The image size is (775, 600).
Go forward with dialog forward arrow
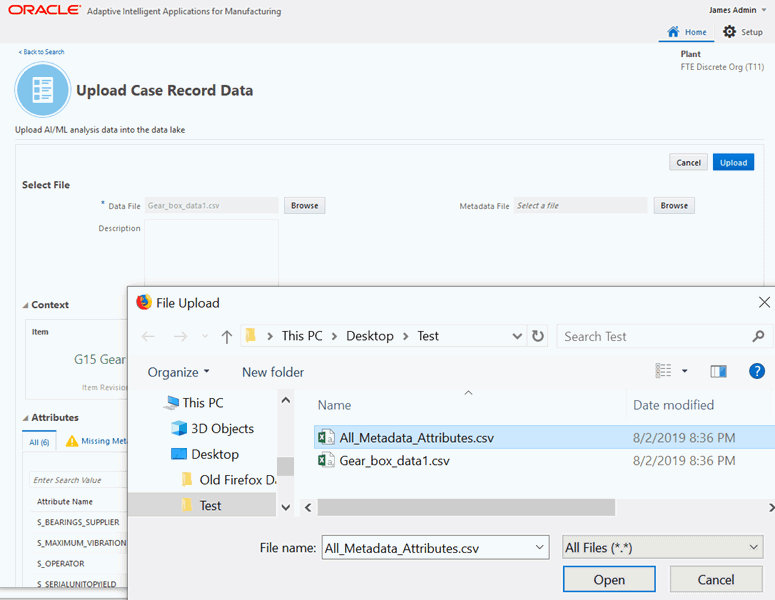pos(180,337)
